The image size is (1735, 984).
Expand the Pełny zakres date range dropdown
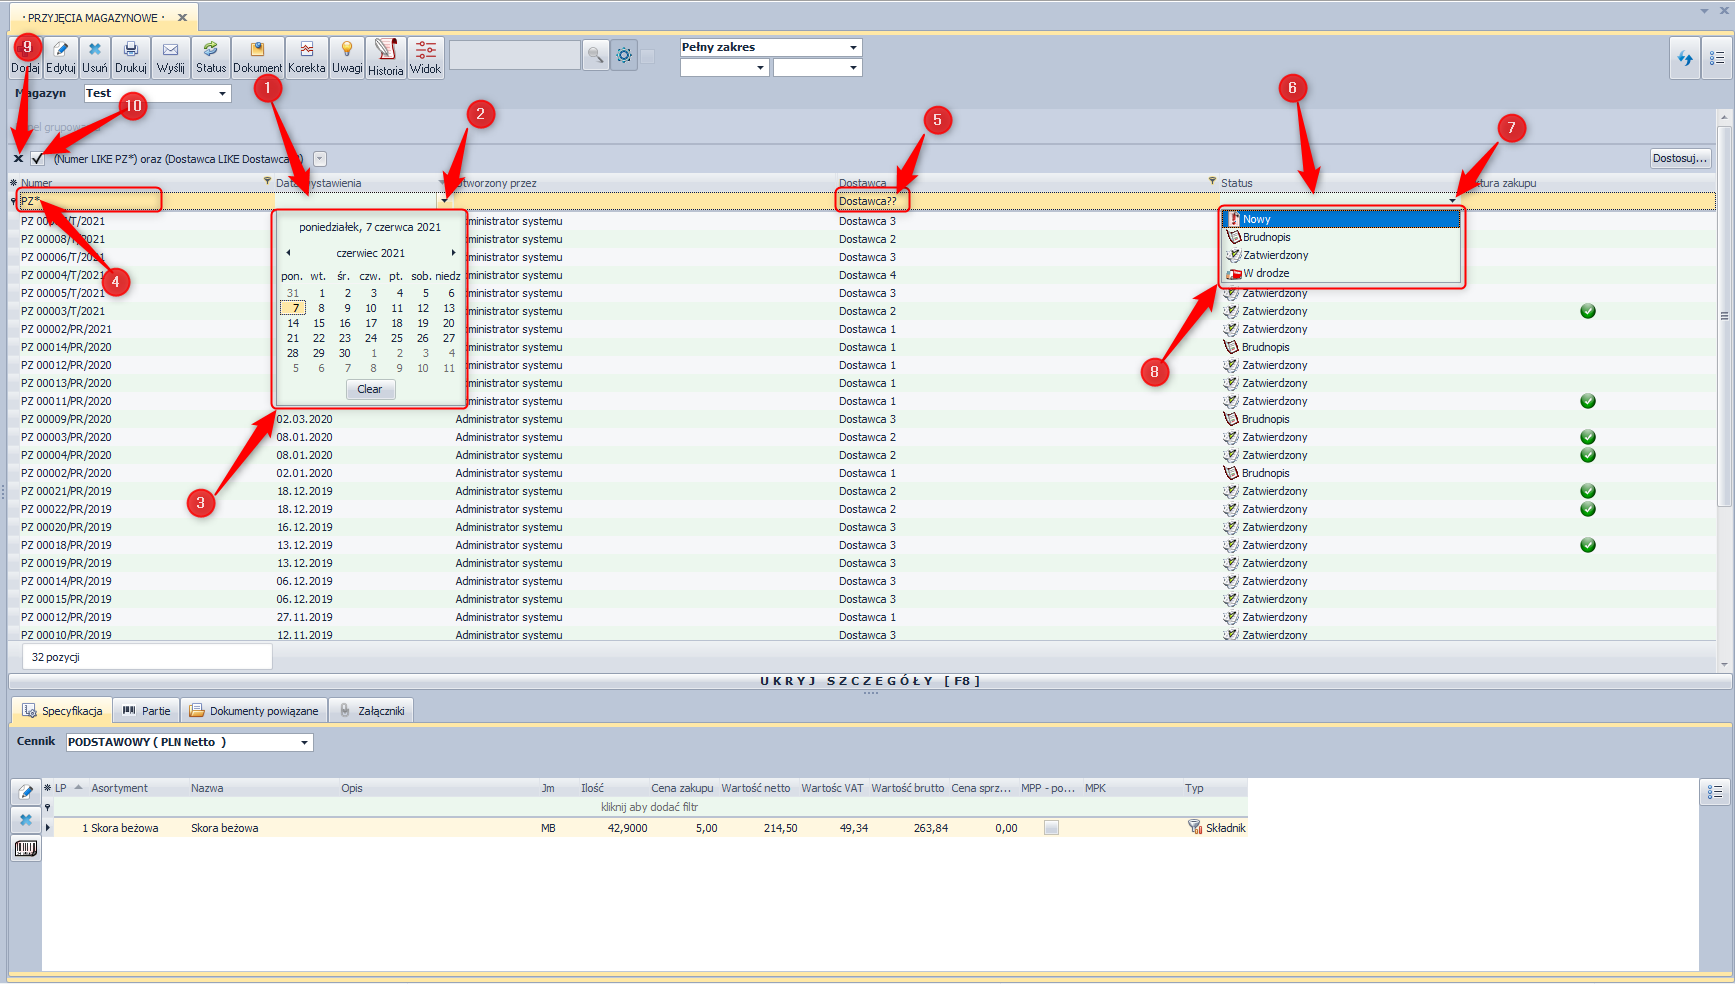click(853, 47)
